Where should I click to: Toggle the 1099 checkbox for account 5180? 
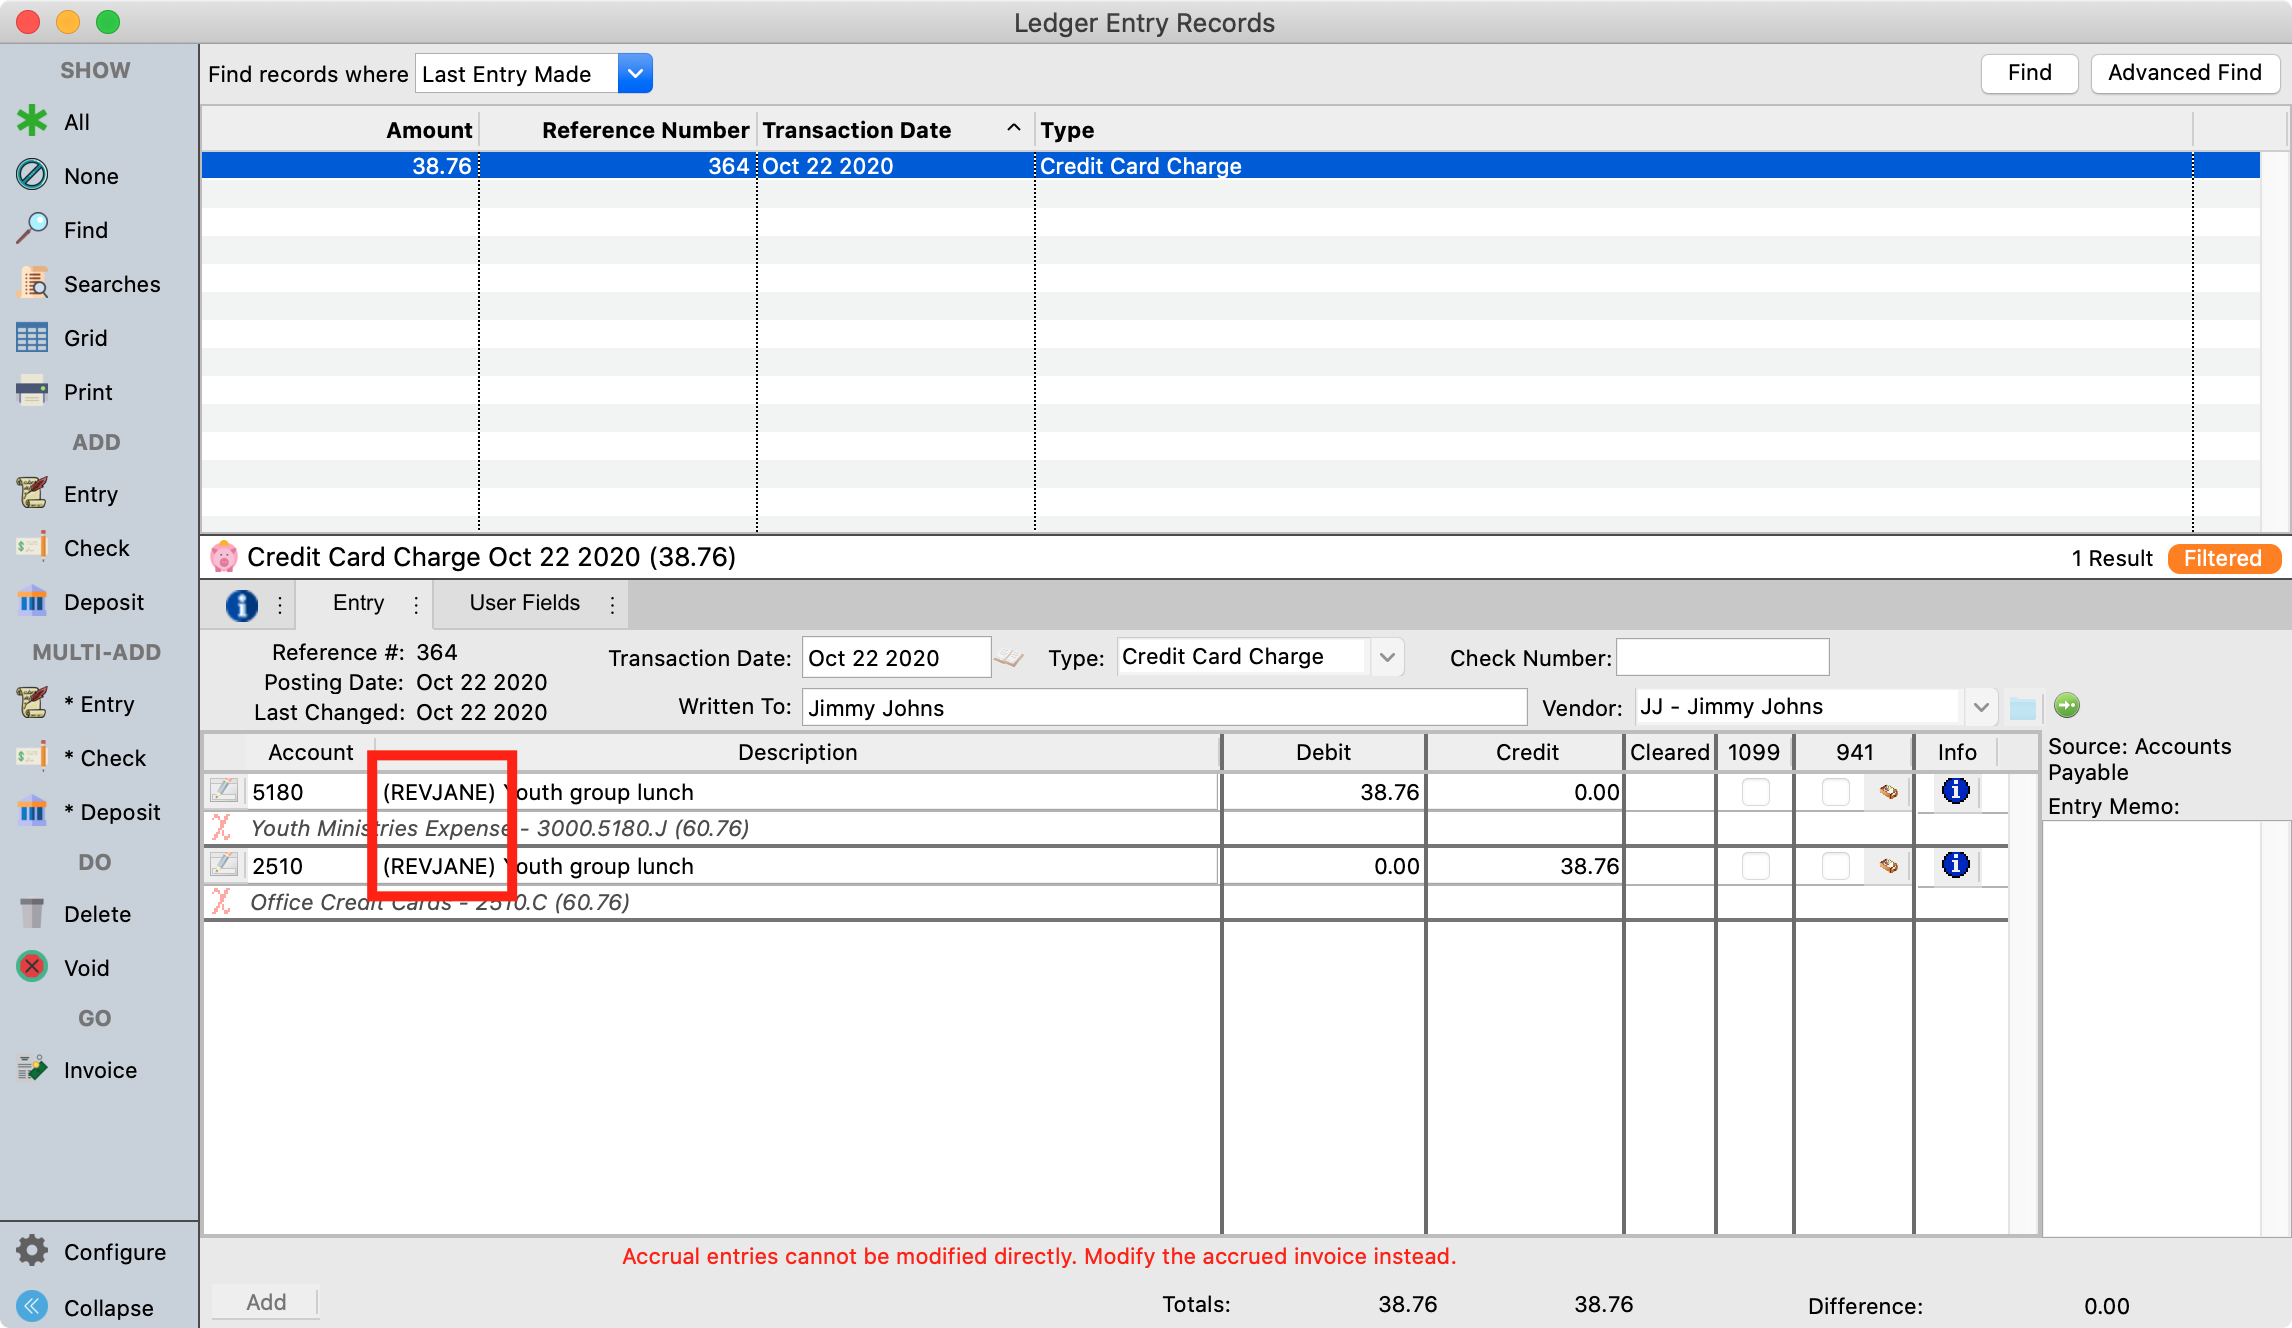pos(1755,792)
